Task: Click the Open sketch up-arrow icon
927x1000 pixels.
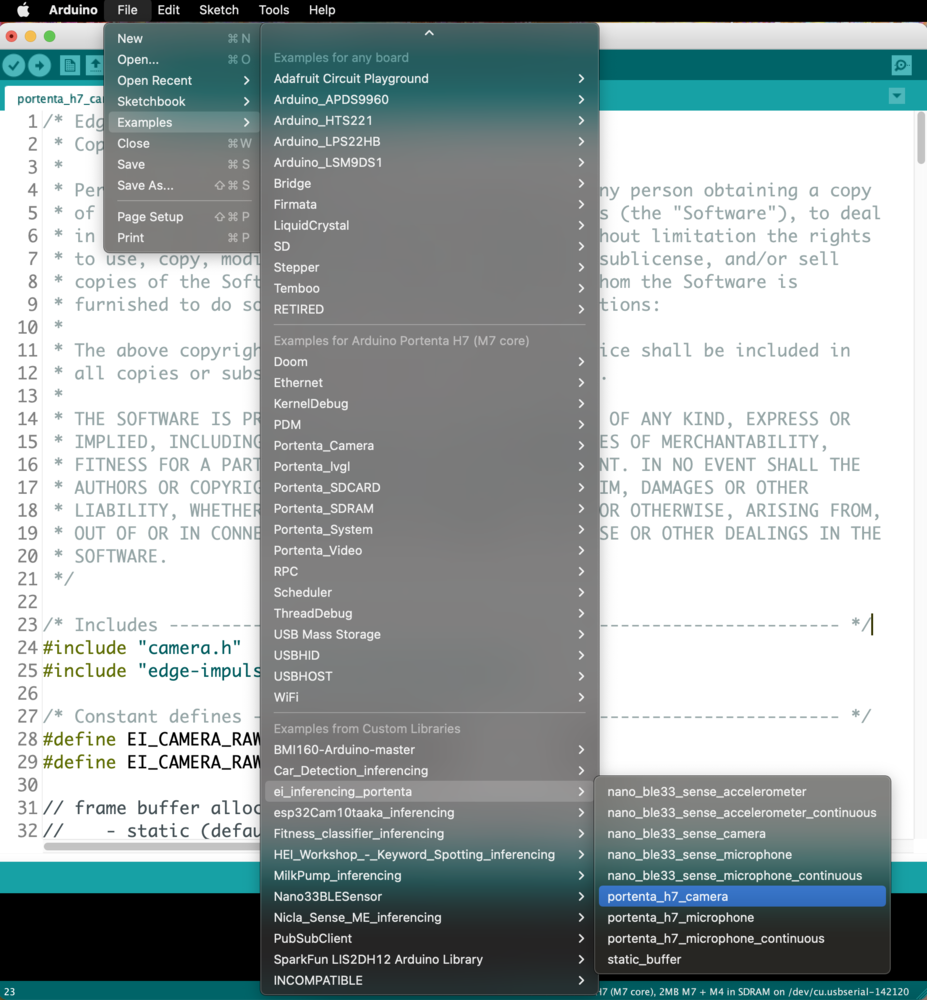Action: click(x=95, y=65)
